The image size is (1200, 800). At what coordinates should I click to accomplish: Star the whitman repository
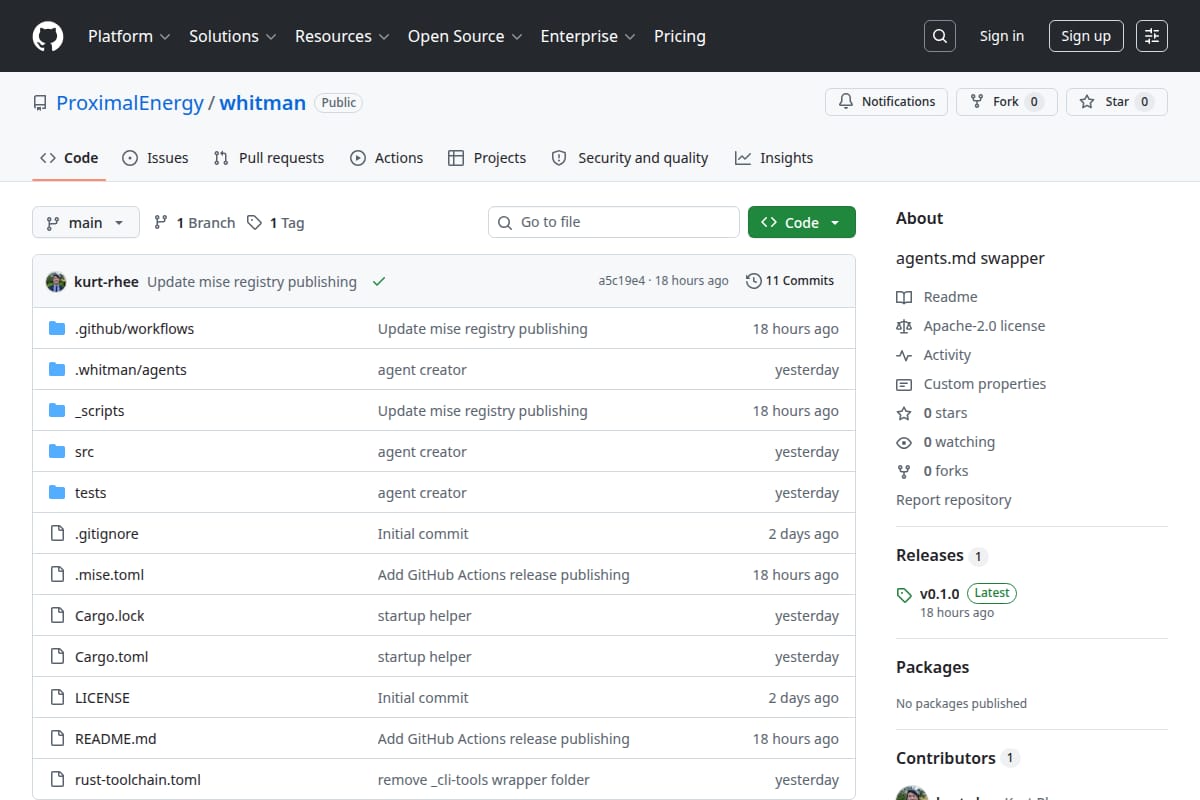[x=1117, y=101]
